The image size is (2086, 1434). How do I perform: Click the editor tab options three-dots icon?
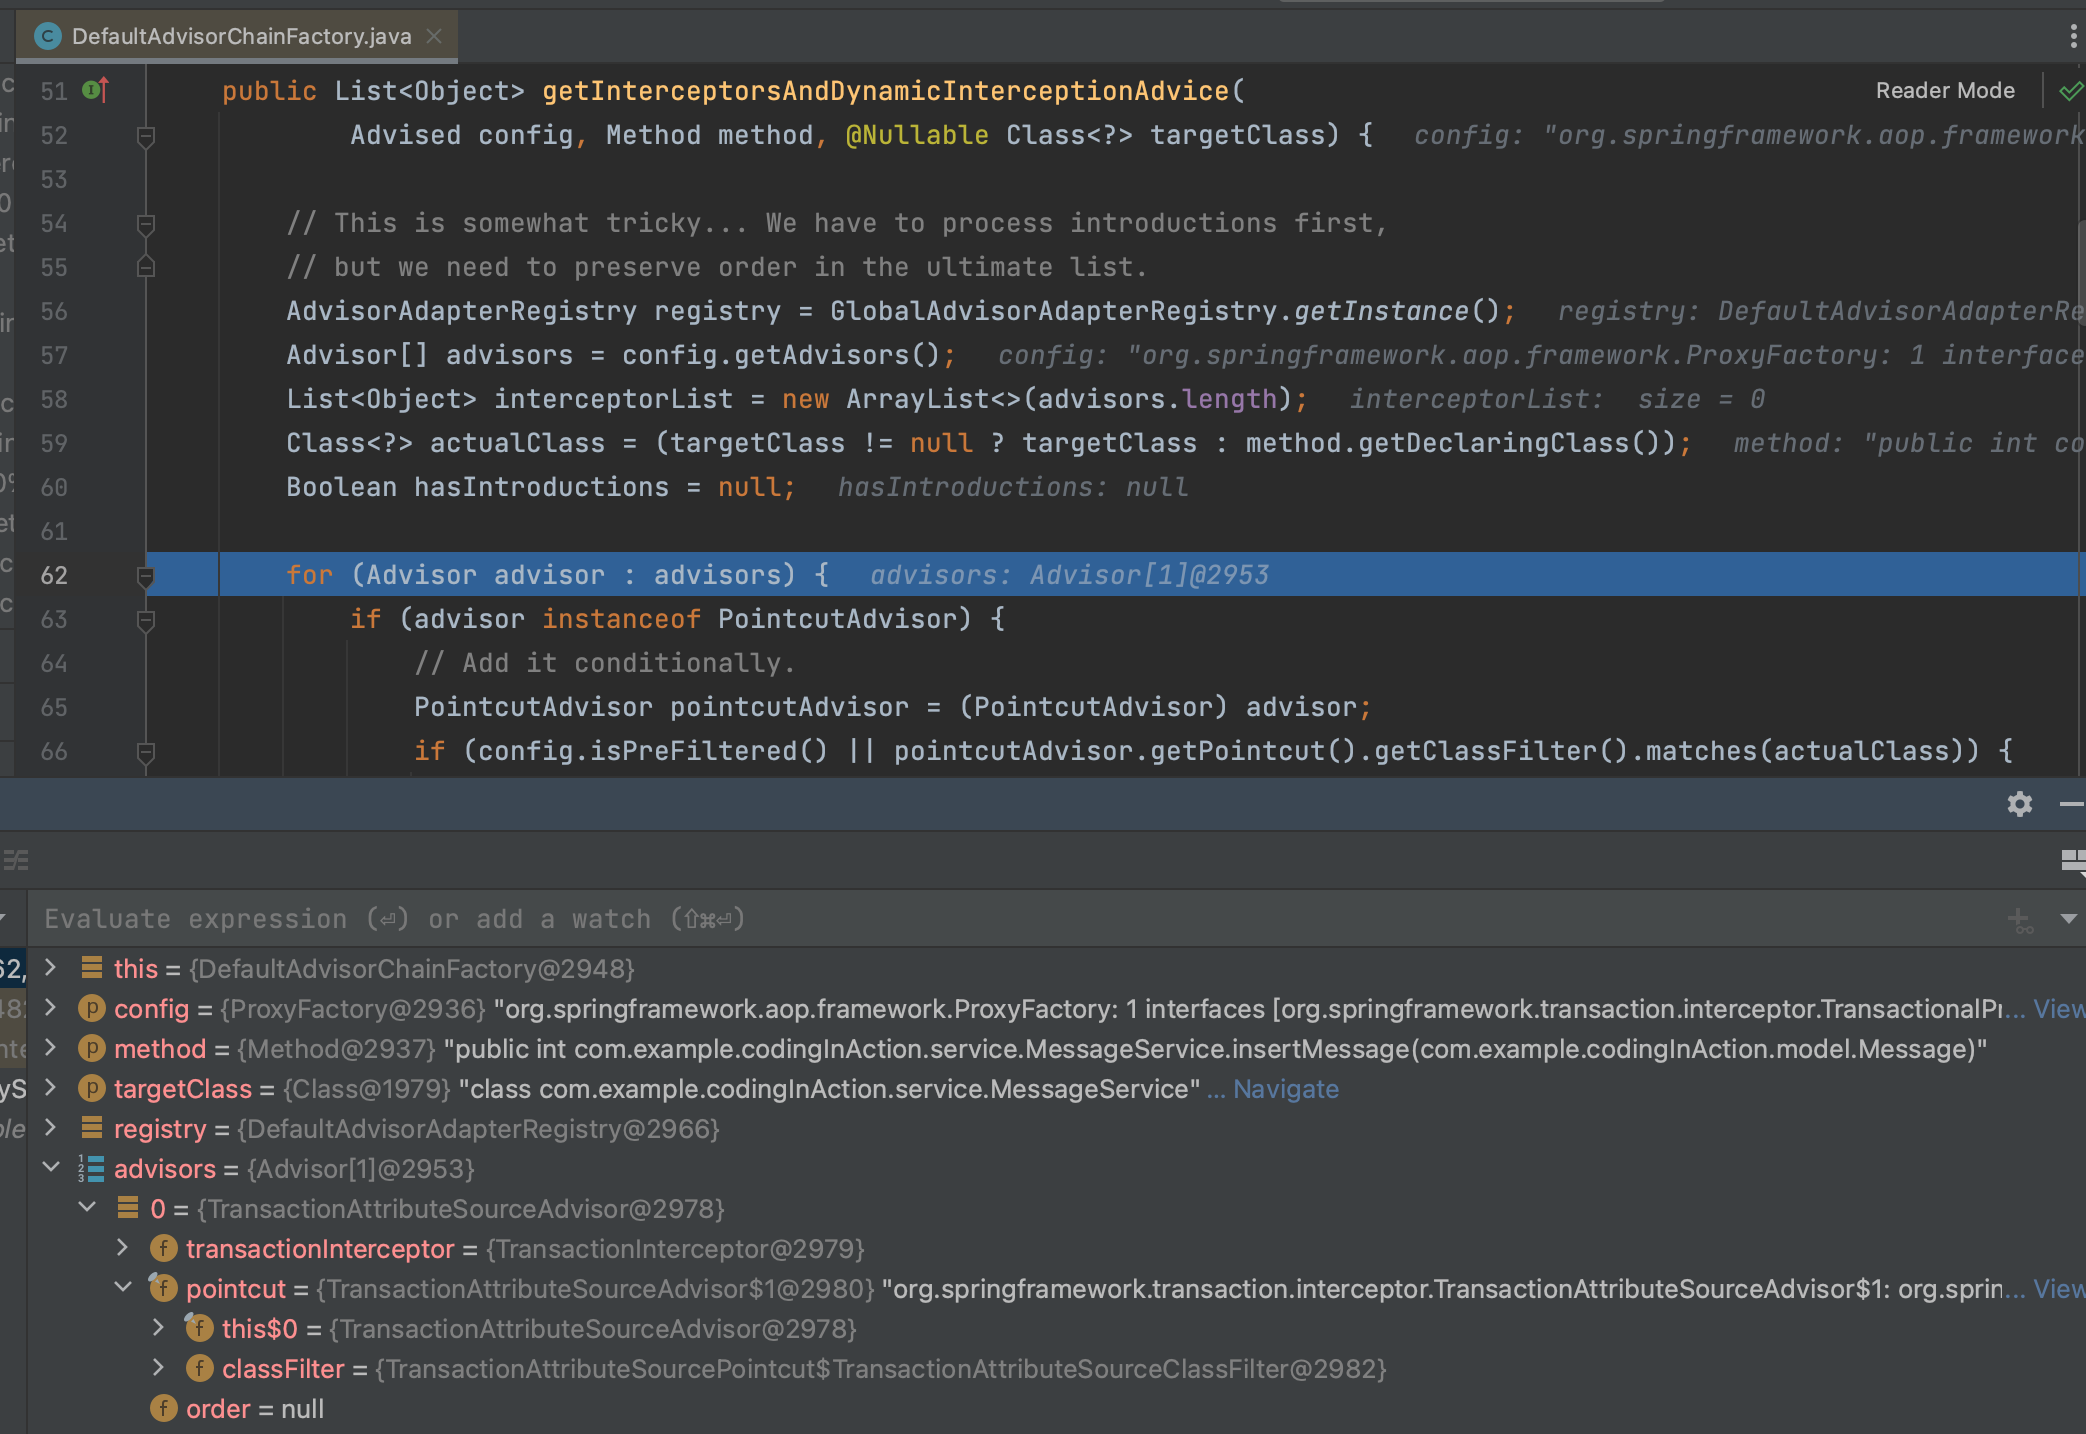tap(2073, 36)
